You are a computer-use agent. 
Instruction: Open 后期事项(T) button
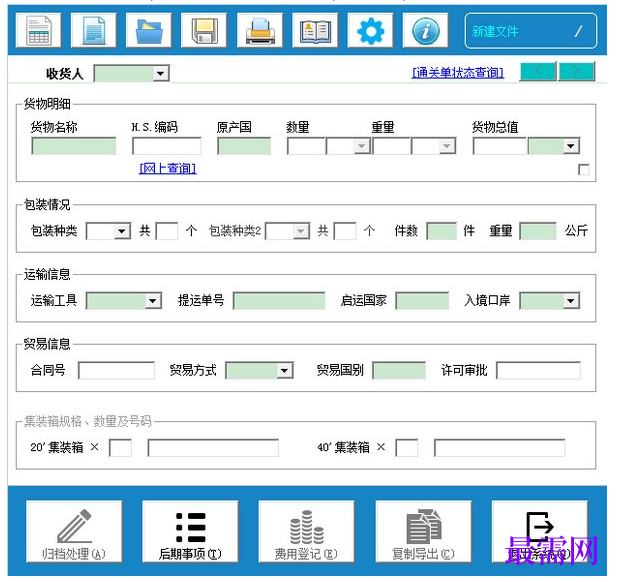[x=190, y=532]
